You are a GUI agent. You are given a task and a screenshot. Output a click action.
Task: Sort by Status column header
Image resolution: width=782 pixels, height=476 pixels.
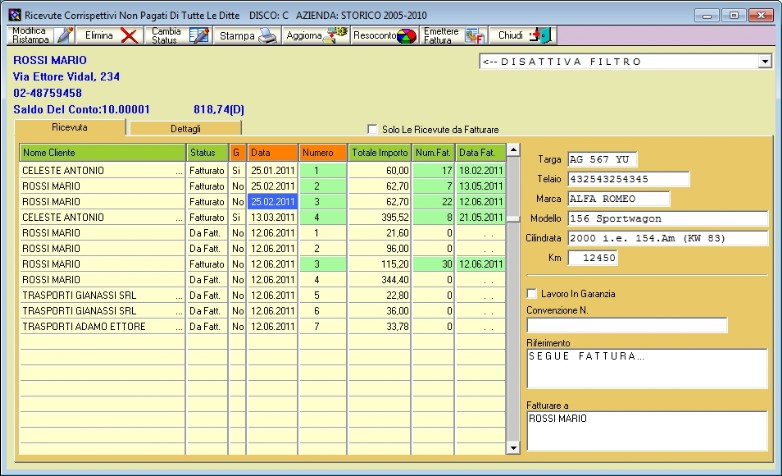click(x=207, y=153)
